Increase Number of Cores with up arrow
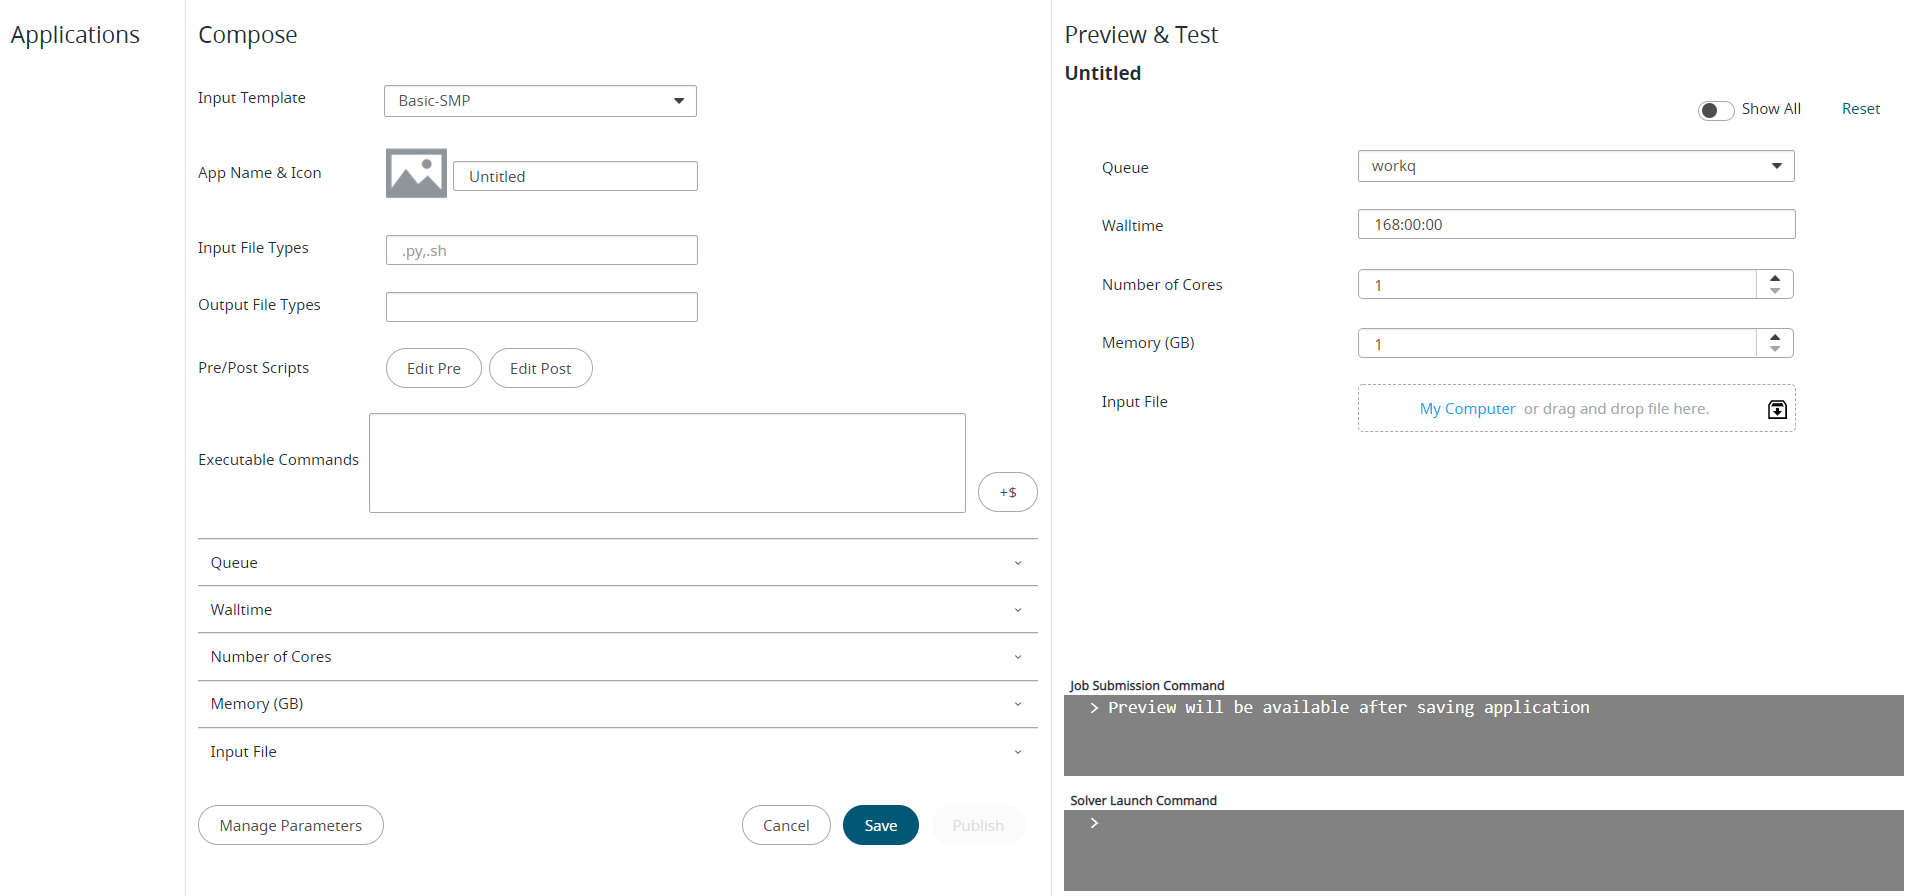Screen dimensions: 1916x896 (1775, 278)
